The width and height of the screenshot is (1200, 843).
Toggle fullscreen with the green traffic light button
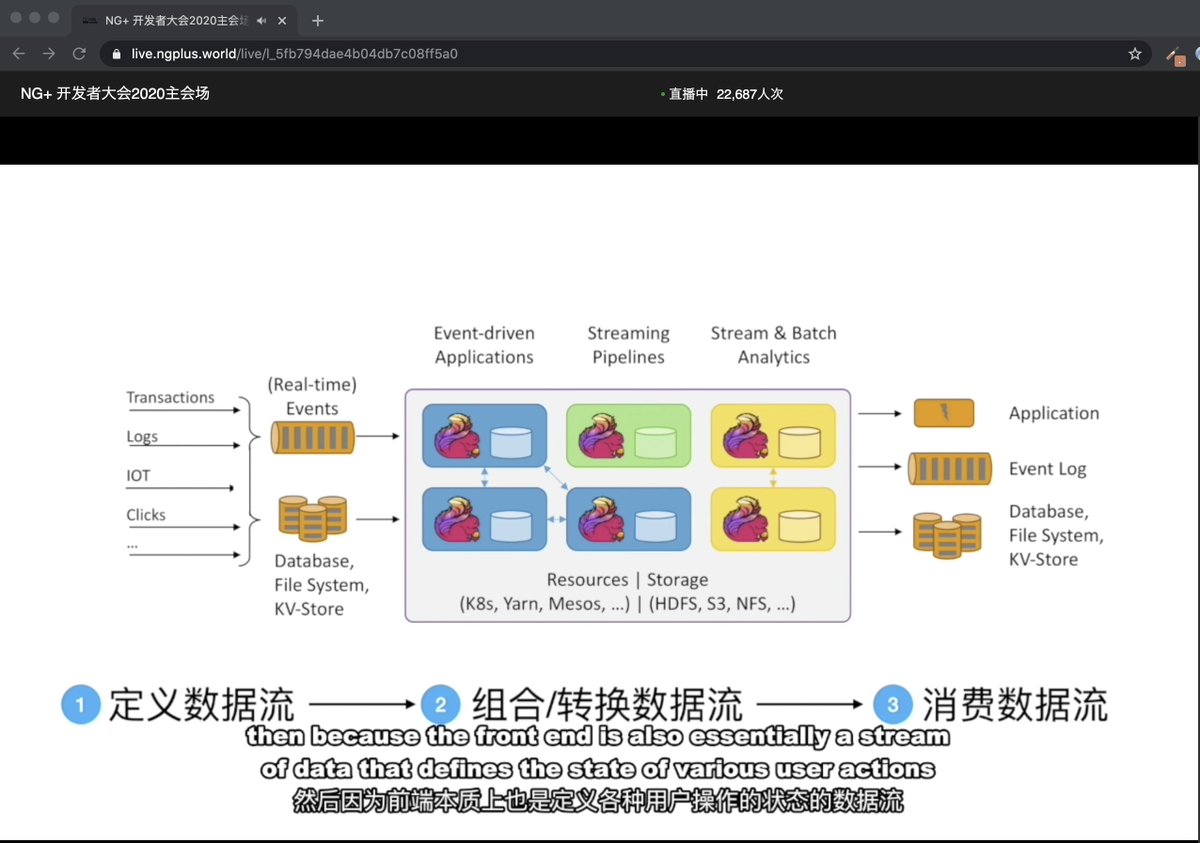tap(53, 16)
